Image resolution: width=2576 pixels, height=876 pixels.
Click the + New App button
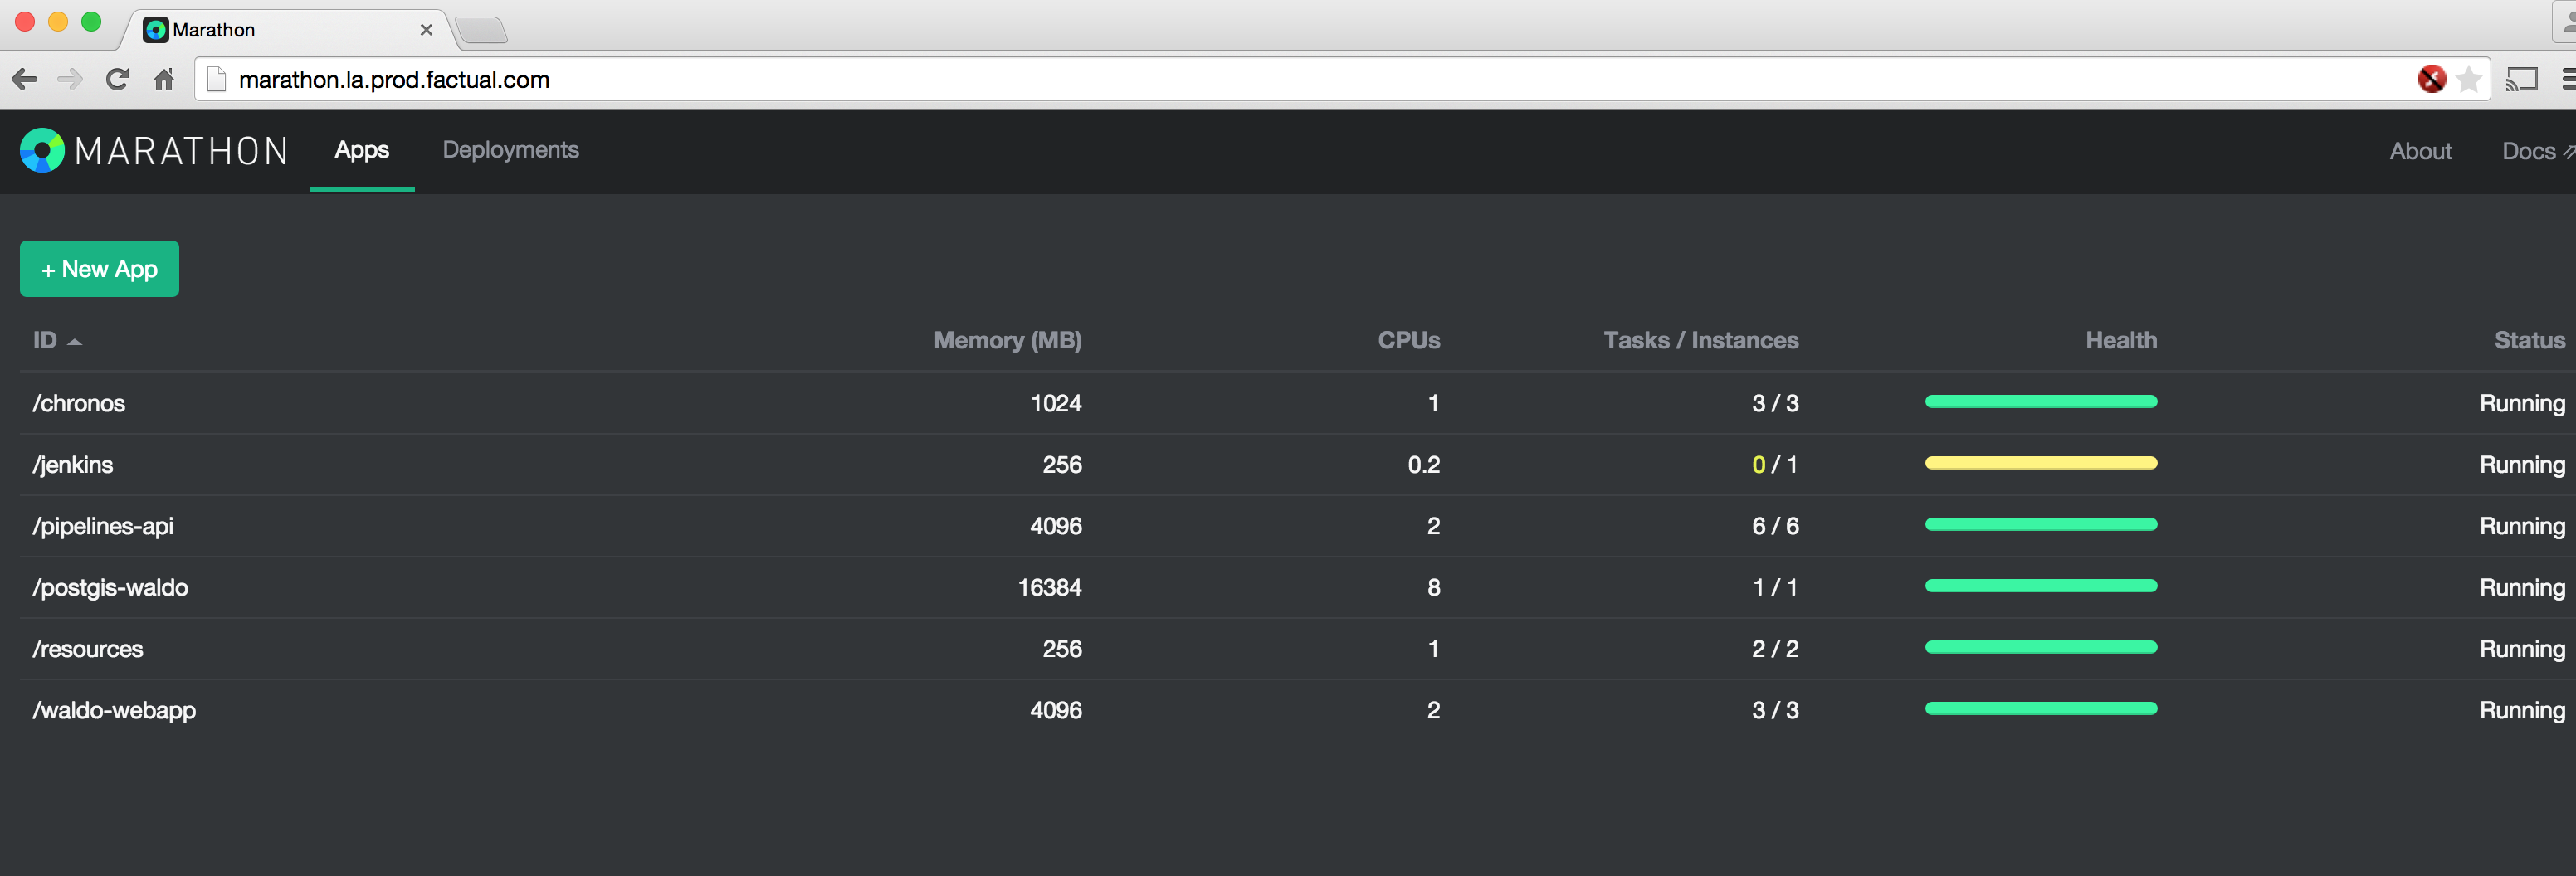coord(99,269)
